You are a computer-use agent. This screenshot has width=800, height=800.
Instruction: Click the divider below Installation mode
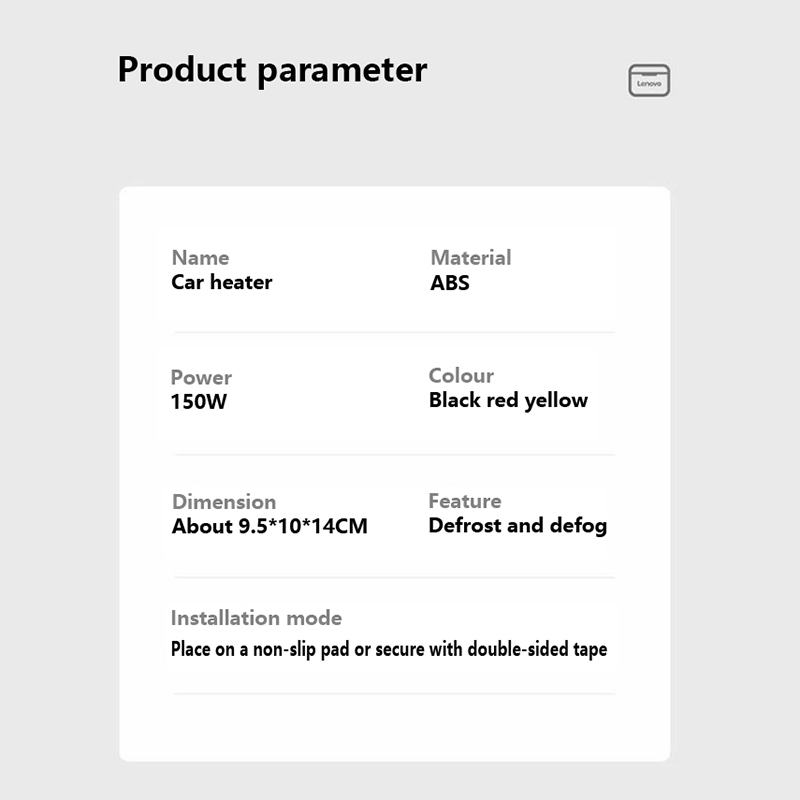[x=394, y=693]
